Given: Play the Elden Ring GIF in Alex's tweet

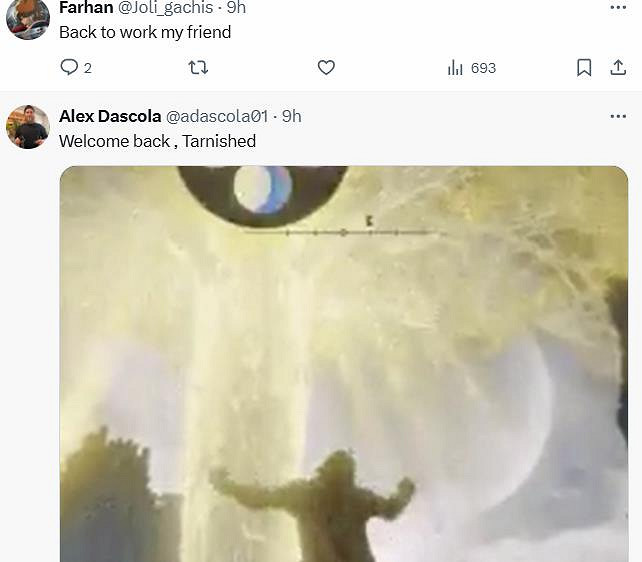Looking at the screenshot, I should click(x=344, y=363).
